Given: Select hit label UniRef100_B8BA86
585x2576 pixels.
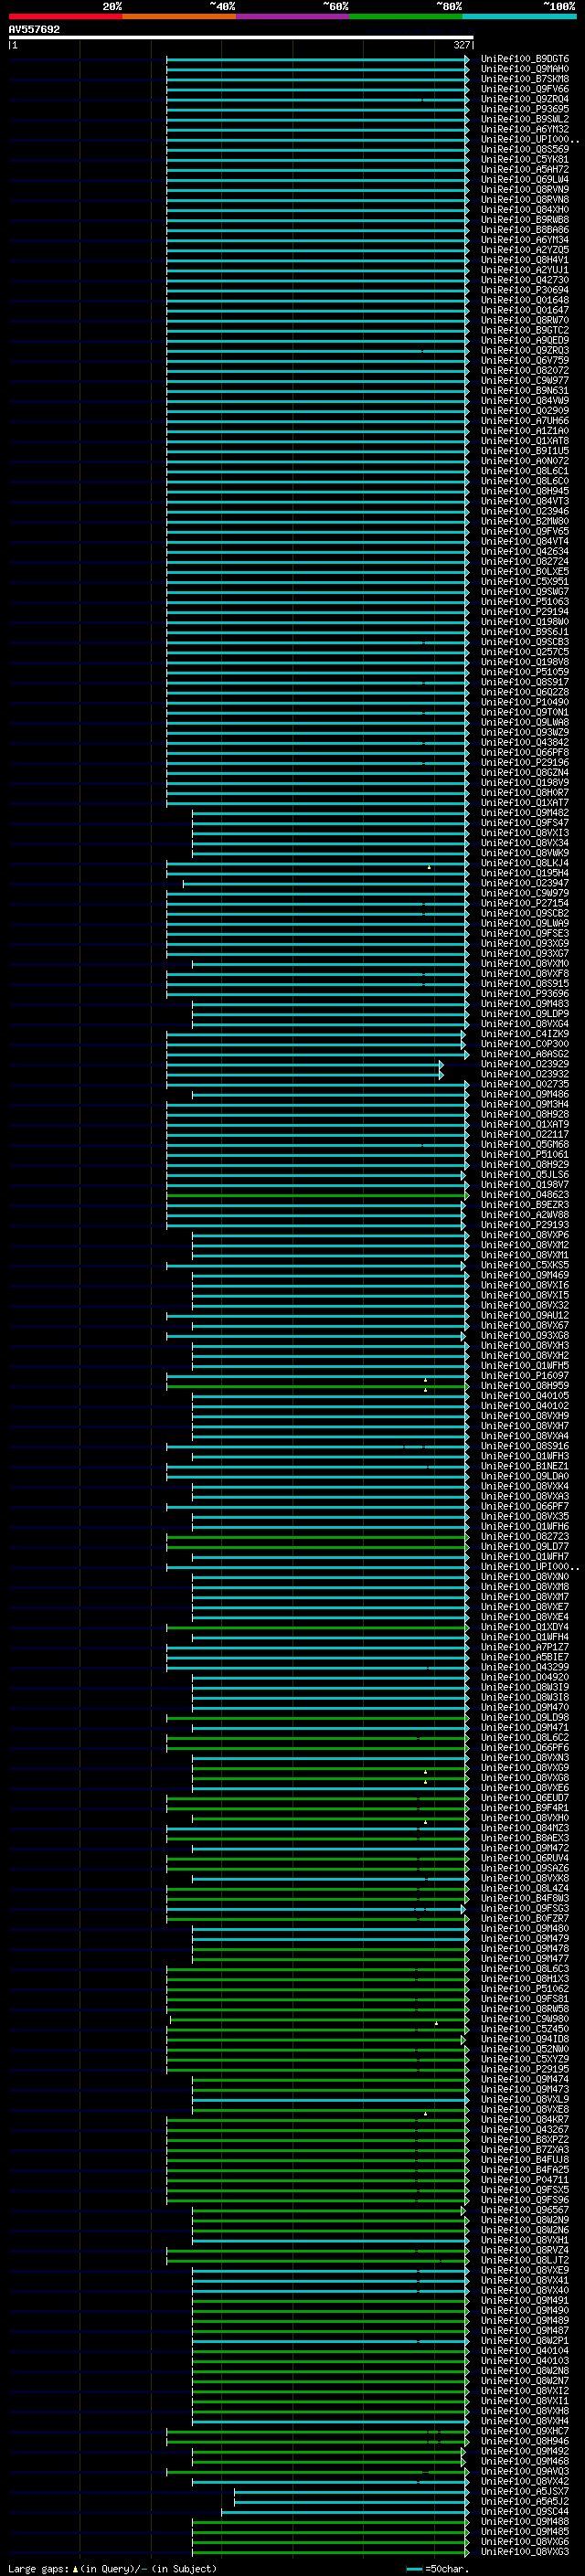Looking at the screenshot, I should pos(525,230).
